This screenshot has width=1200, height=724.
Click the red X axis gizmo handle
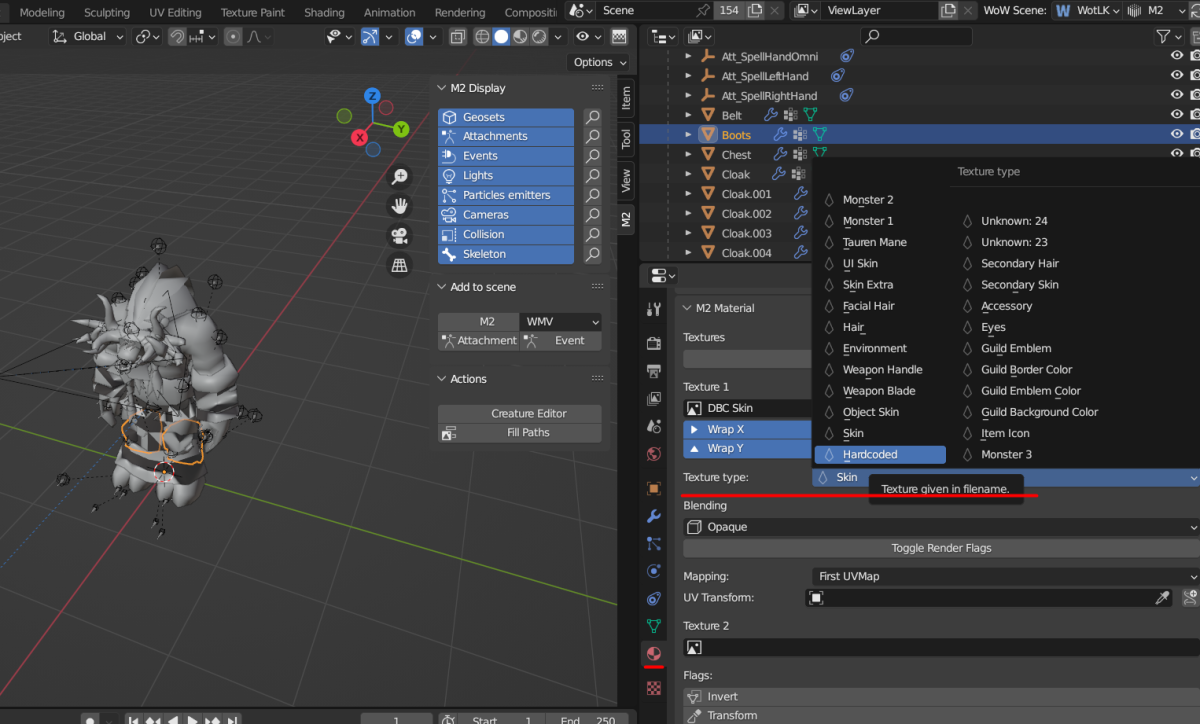click(359, 137)
